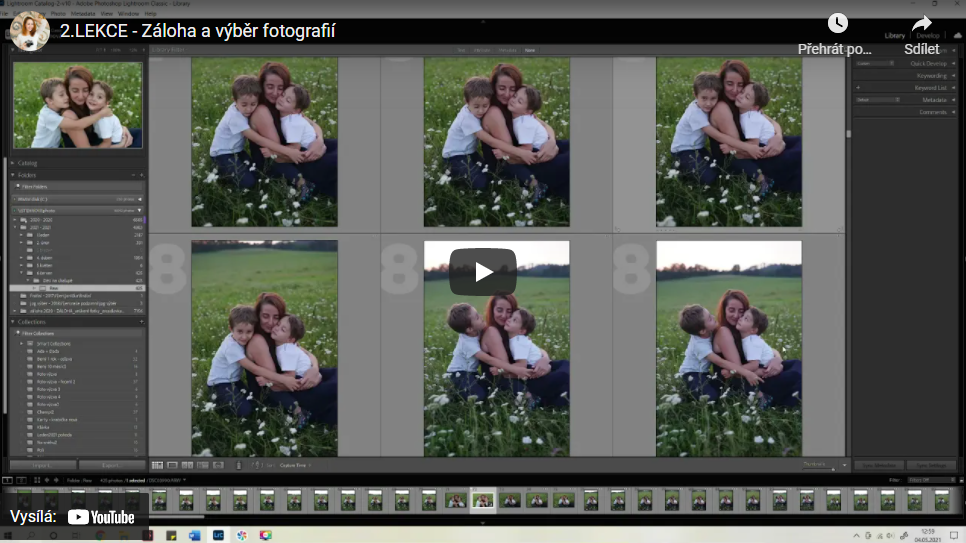Open the Window menu in Lightroom
966x543 pixels.
tap(128, 14)
